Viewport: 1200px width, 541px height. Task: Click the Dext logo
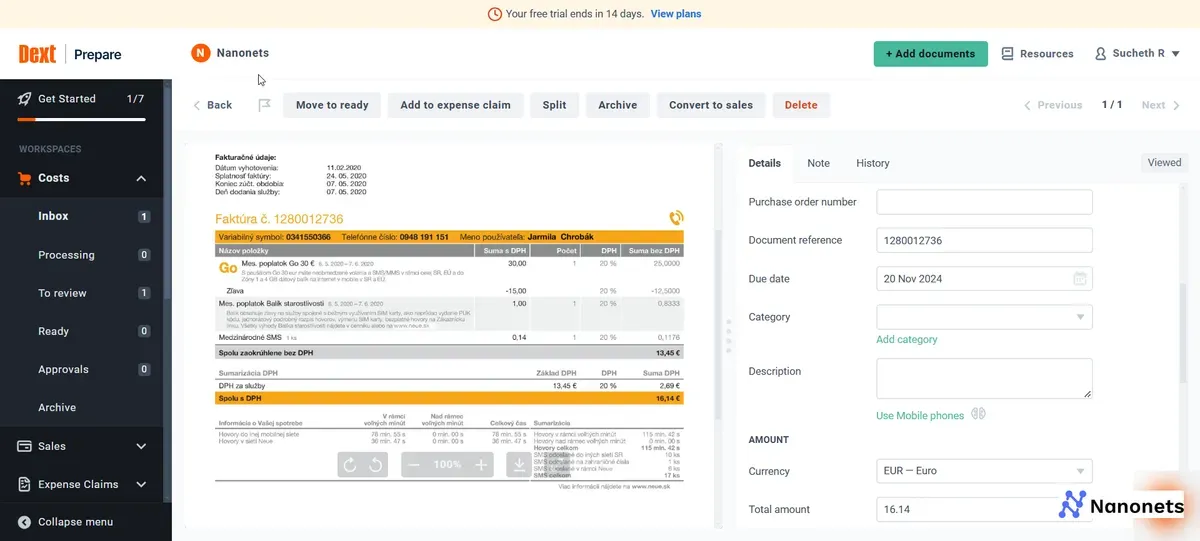(37, 54)
